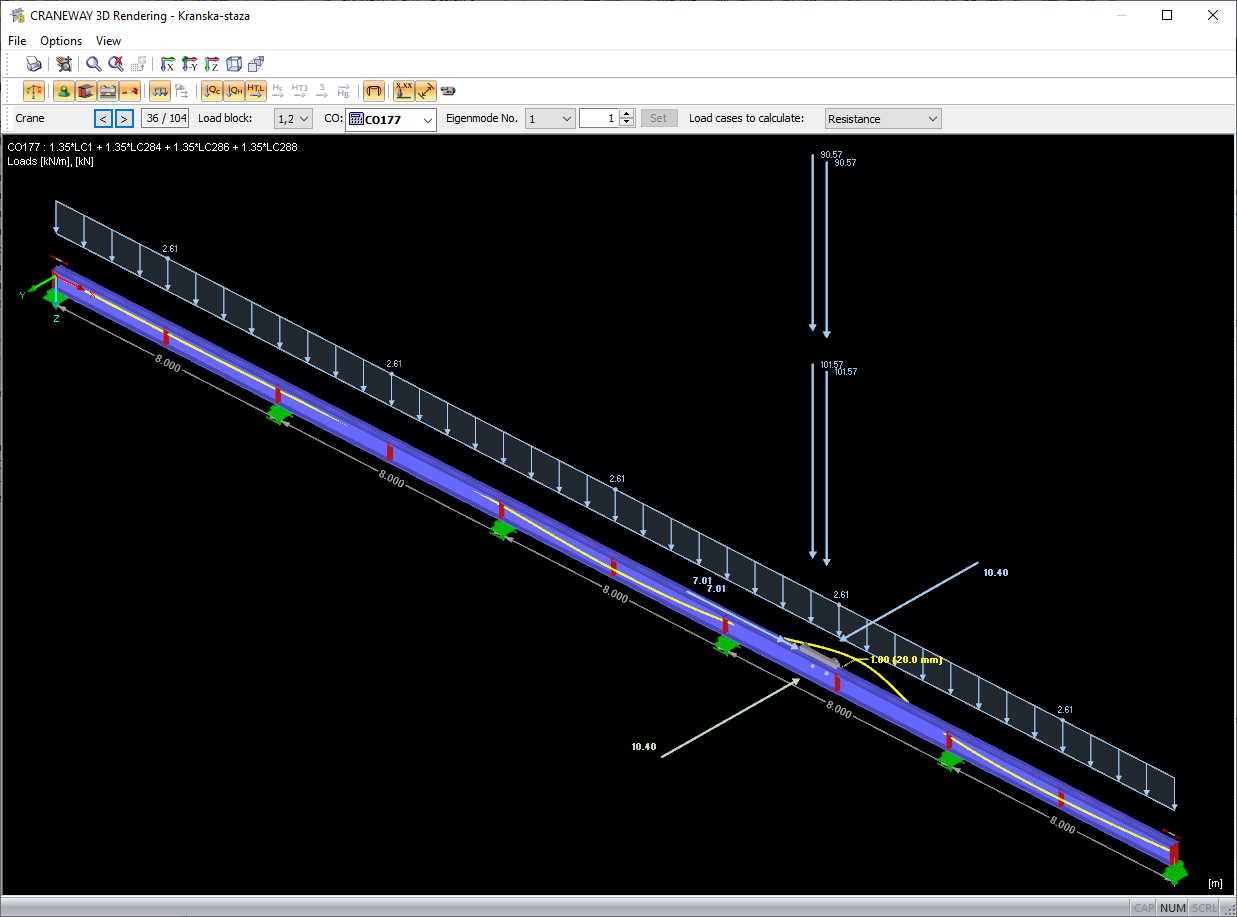Screen dimensions: 1237x917
Task: Click the horizontal crane load QH icon
Action: coord(235,90)
